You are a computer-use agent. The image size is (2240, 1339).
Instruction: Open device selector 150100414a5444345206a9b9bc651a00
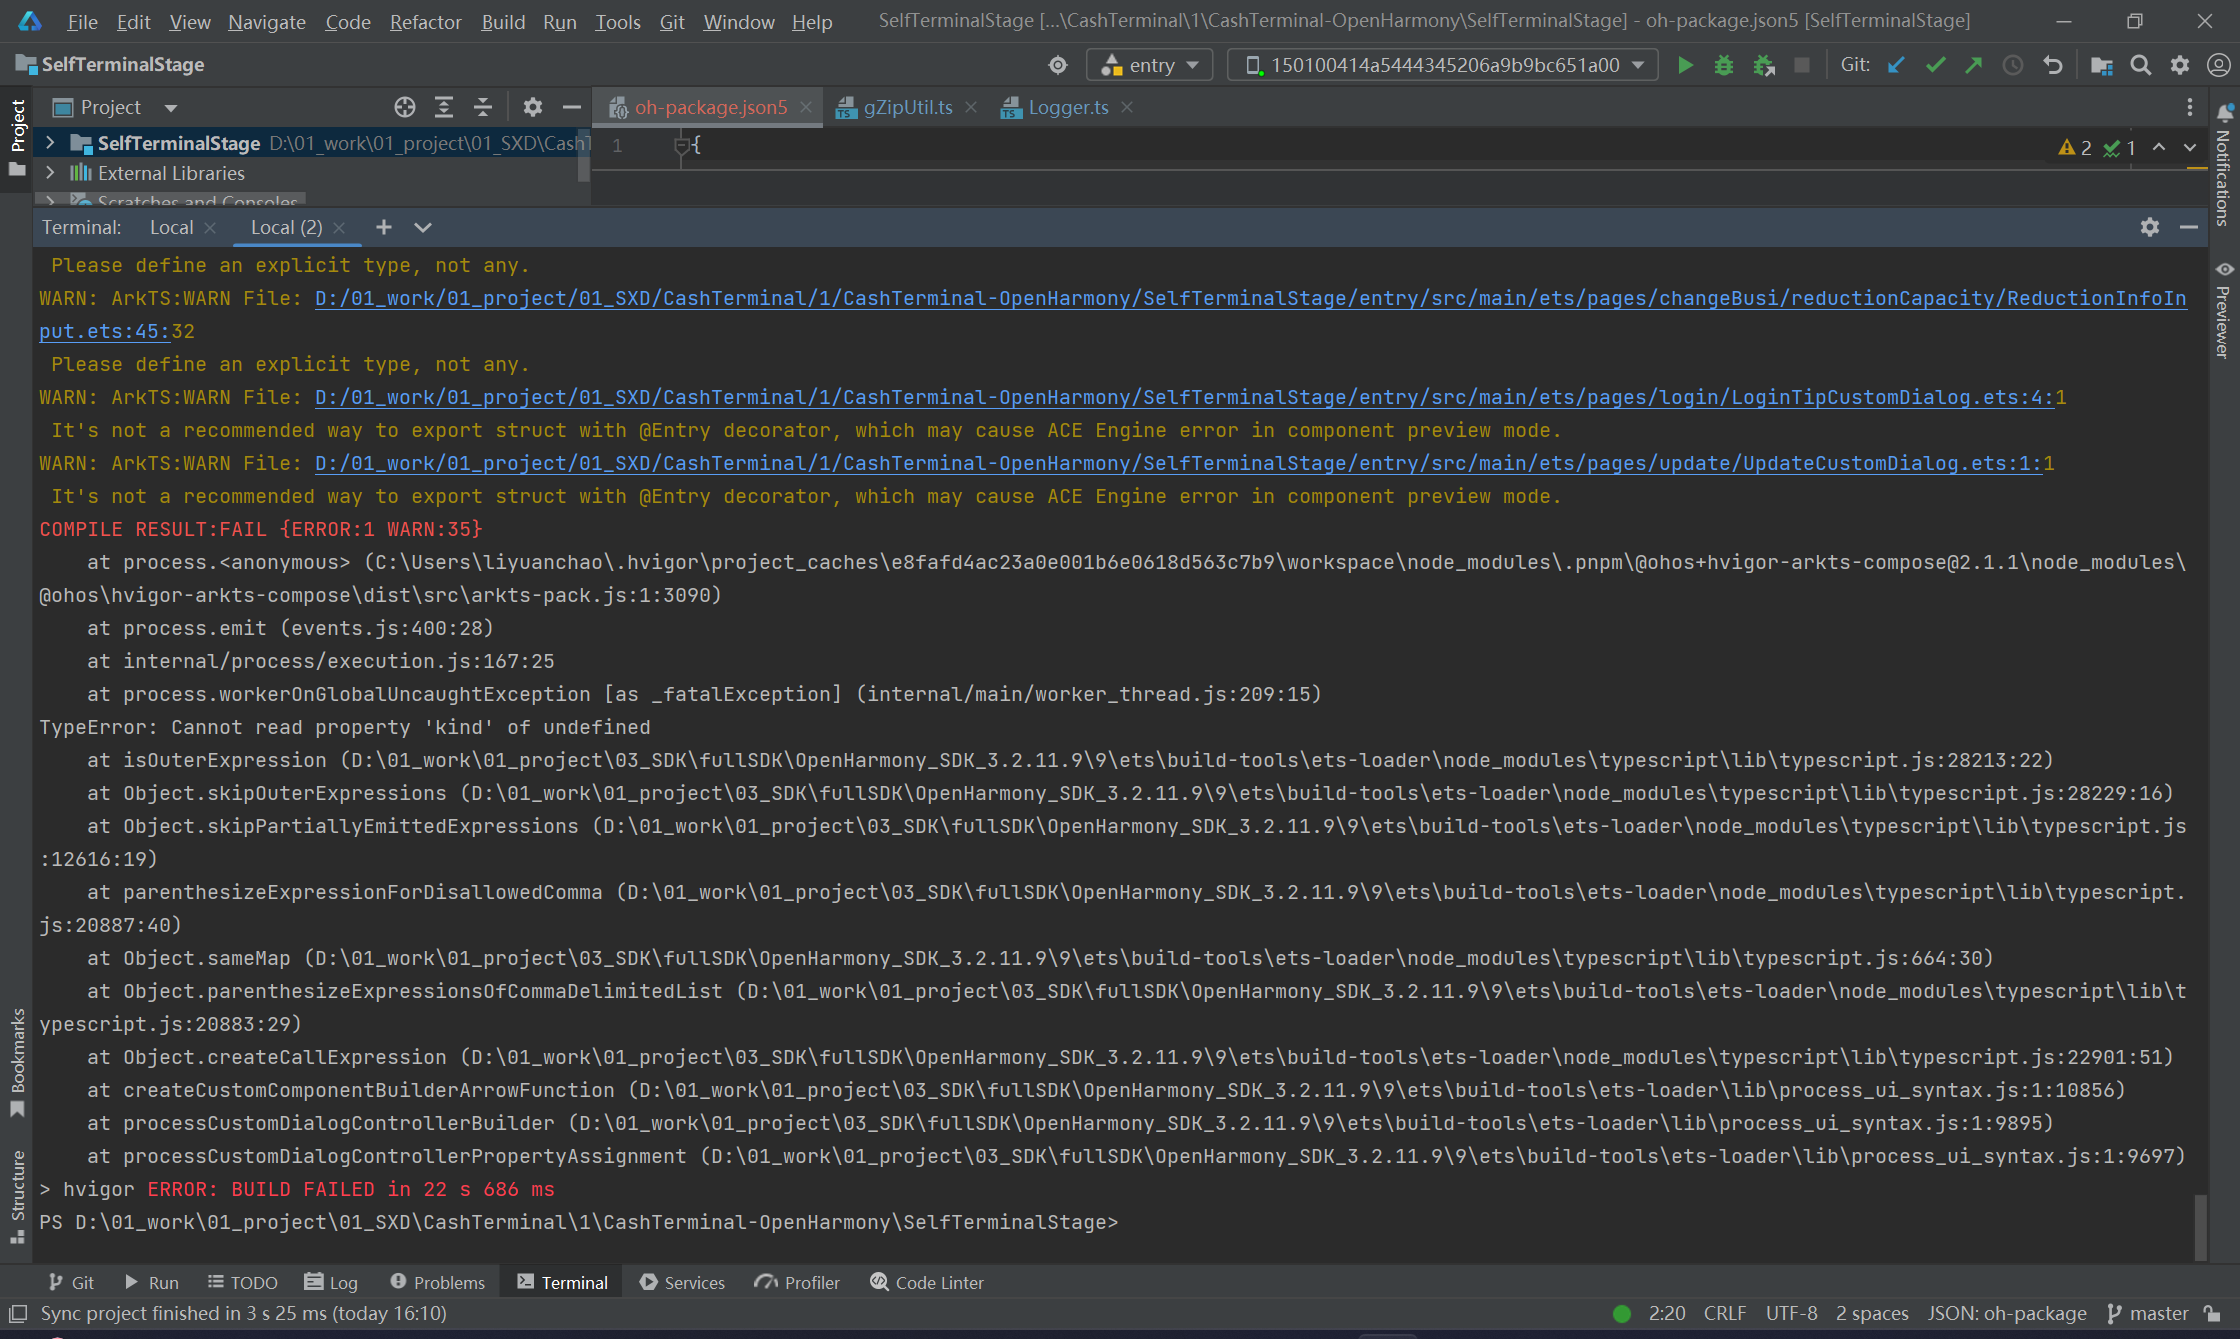(1442, 65)
